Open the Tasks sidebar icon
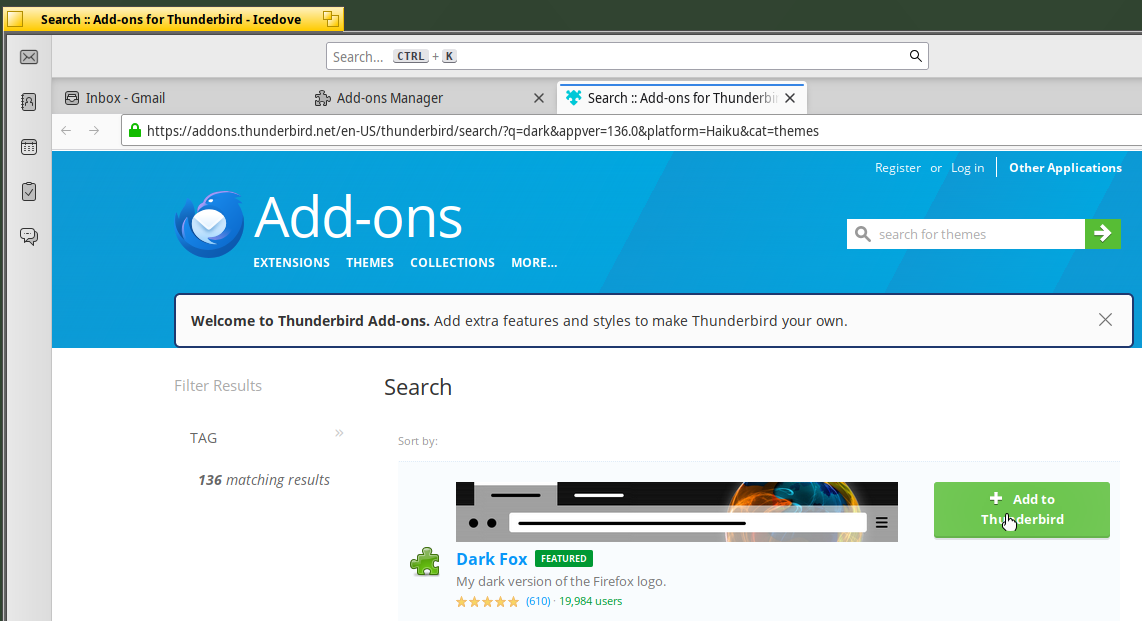Viewport: 1142px width, 621px height. 29,191
